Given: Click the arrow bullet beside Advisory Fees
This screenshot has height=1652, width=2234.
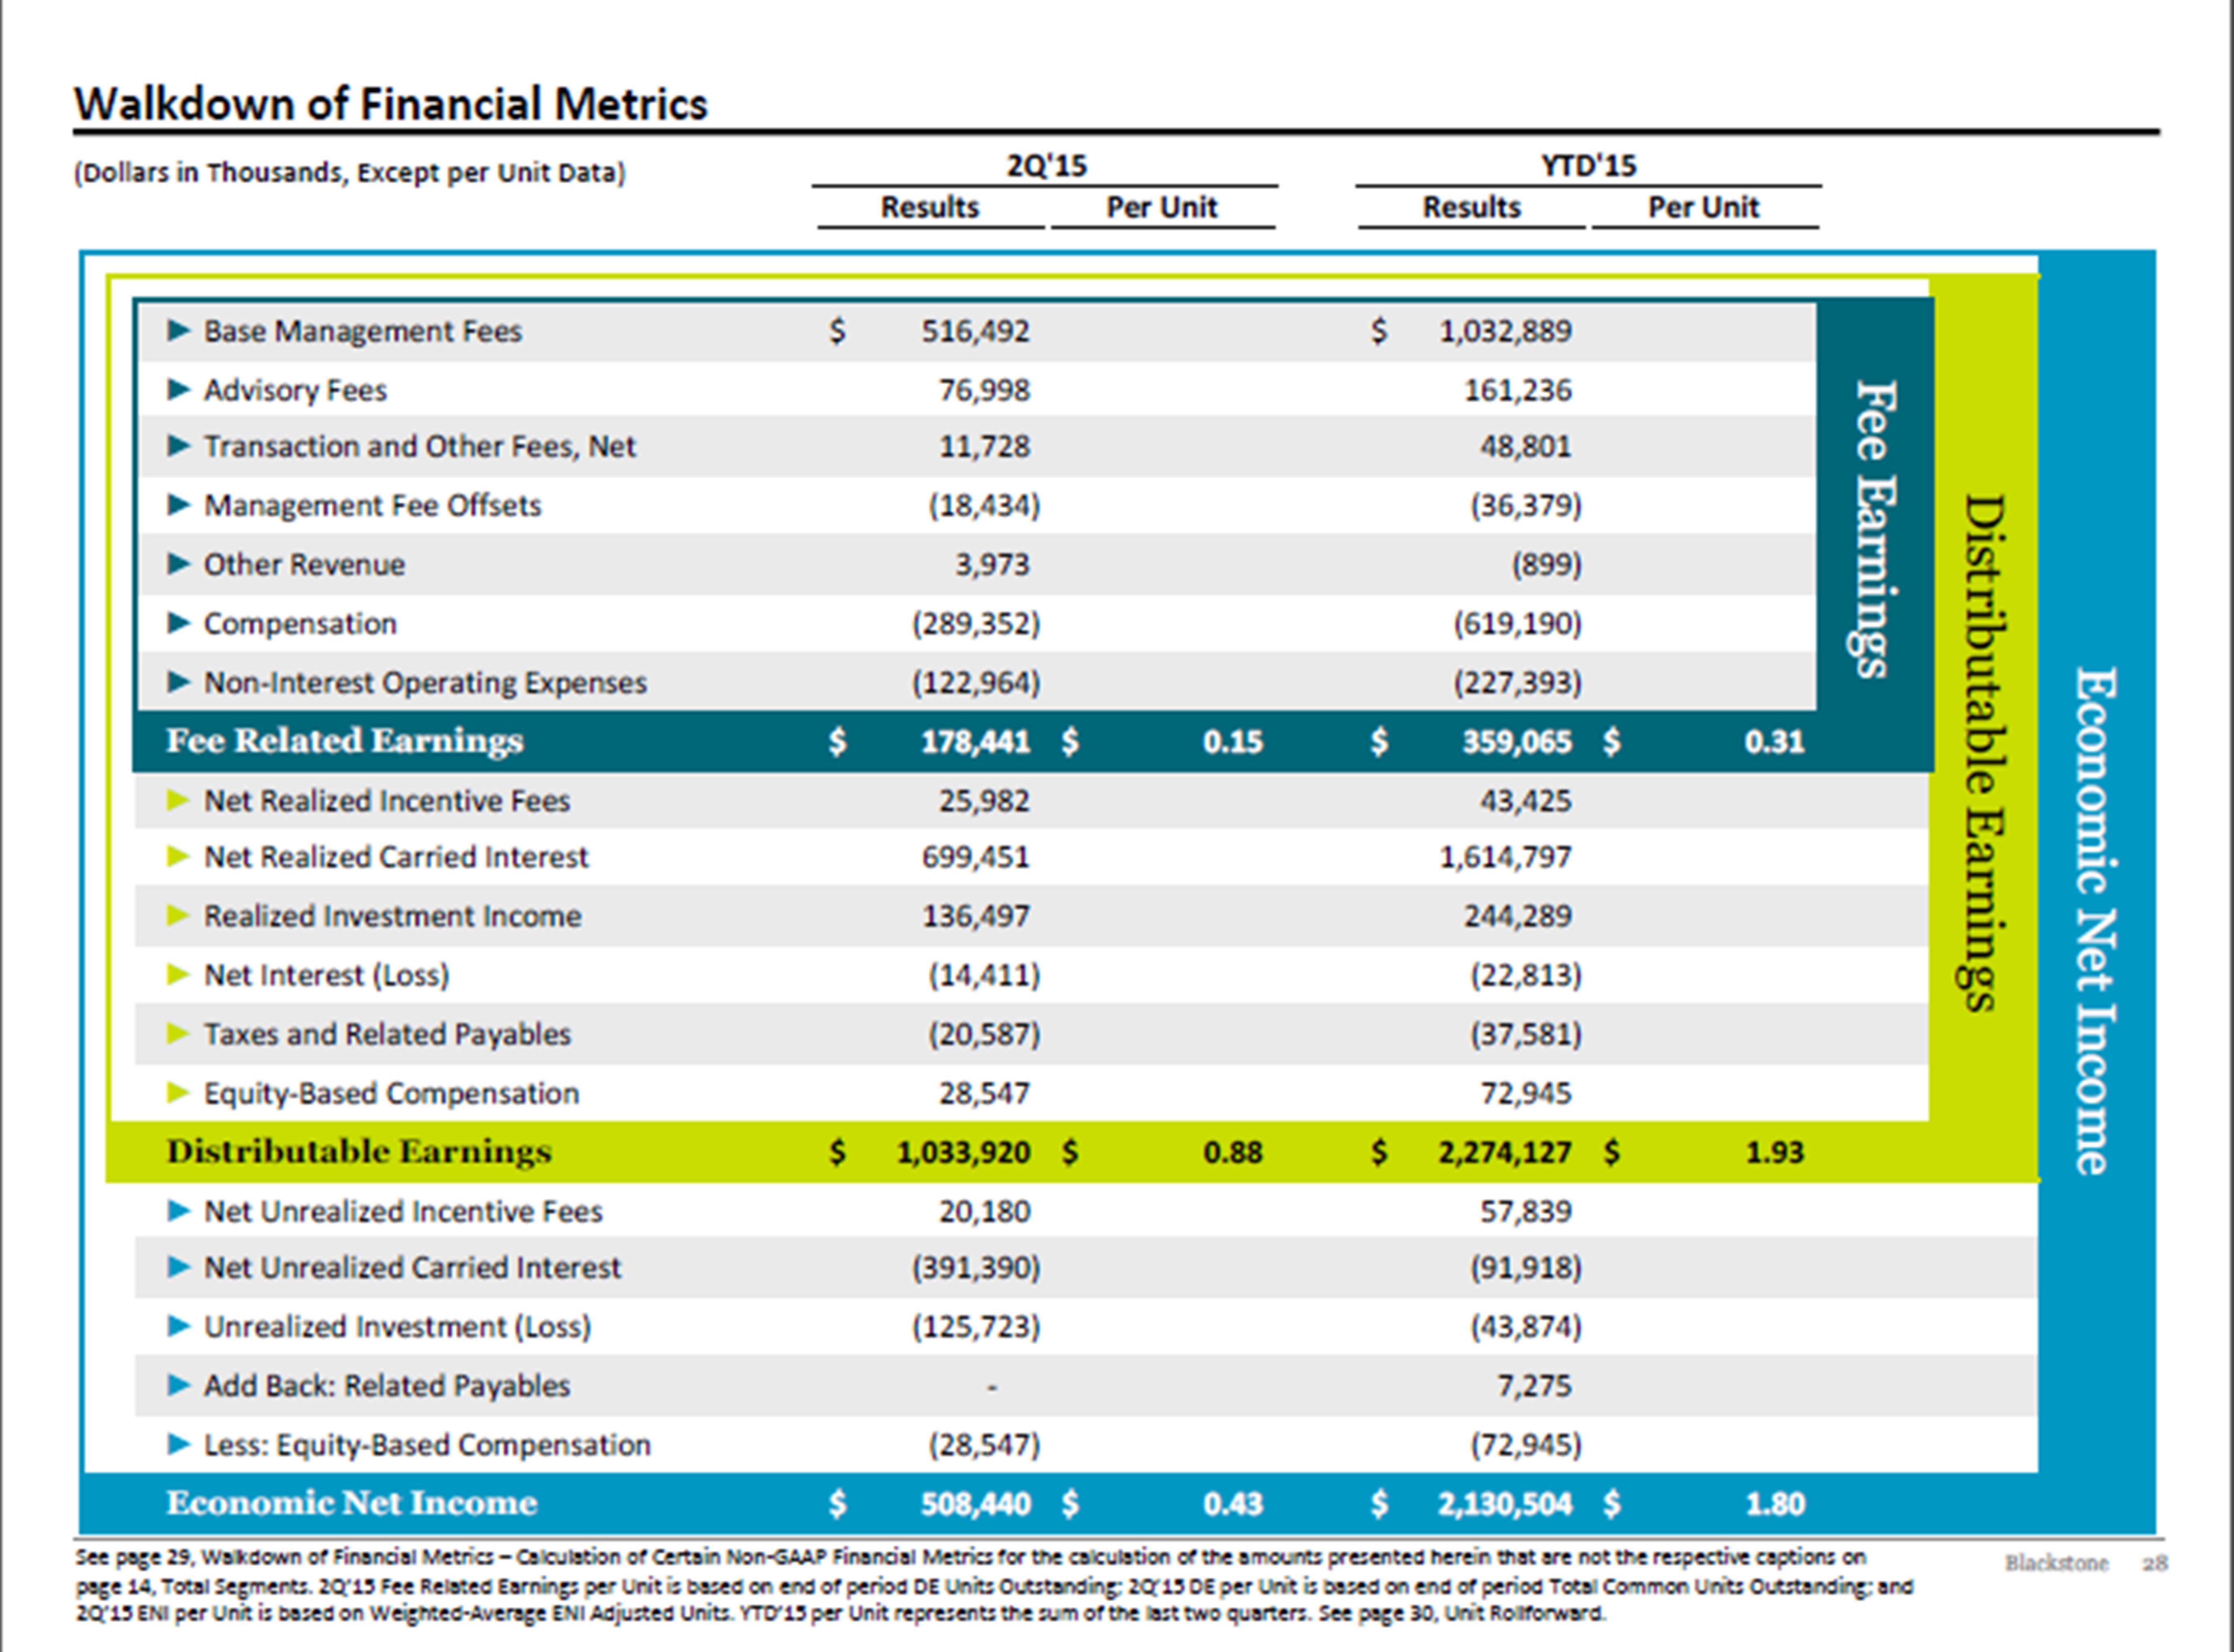Looking at the screenshot, I should pos(179,389).
